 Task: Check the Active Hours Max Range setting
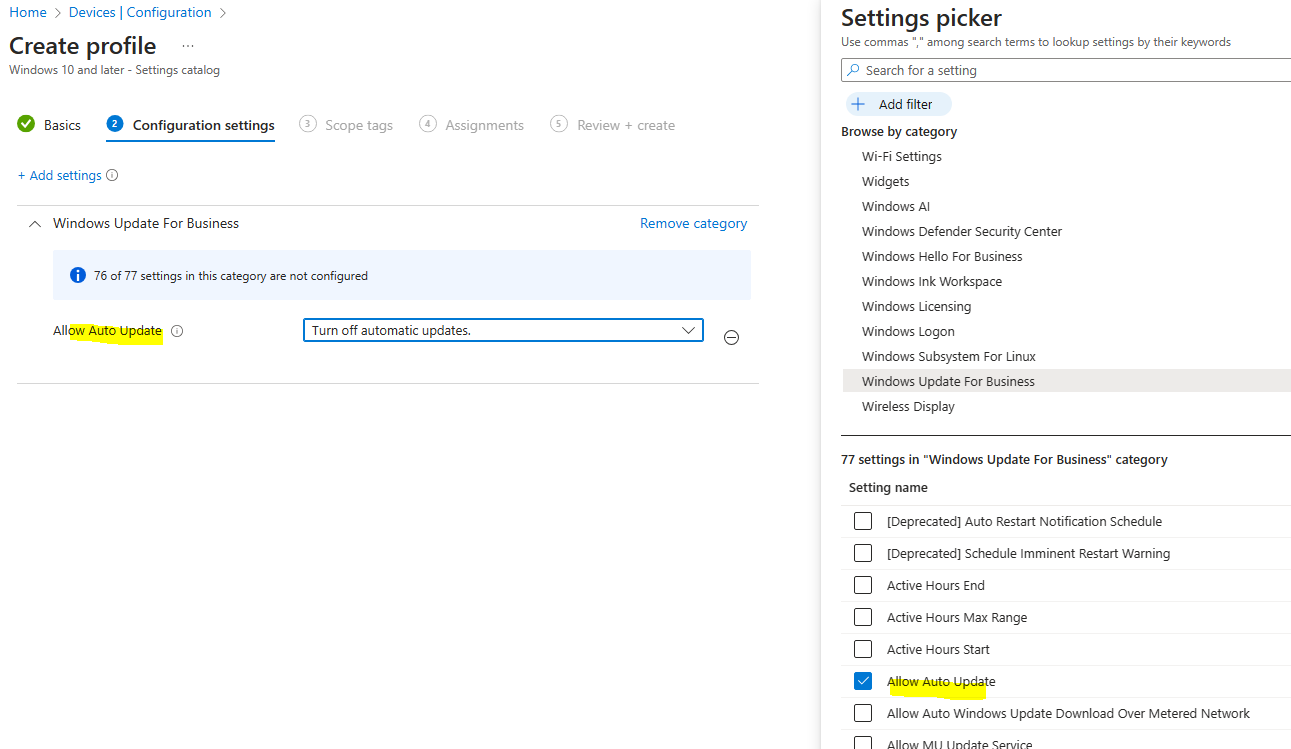tap(862, 617)
